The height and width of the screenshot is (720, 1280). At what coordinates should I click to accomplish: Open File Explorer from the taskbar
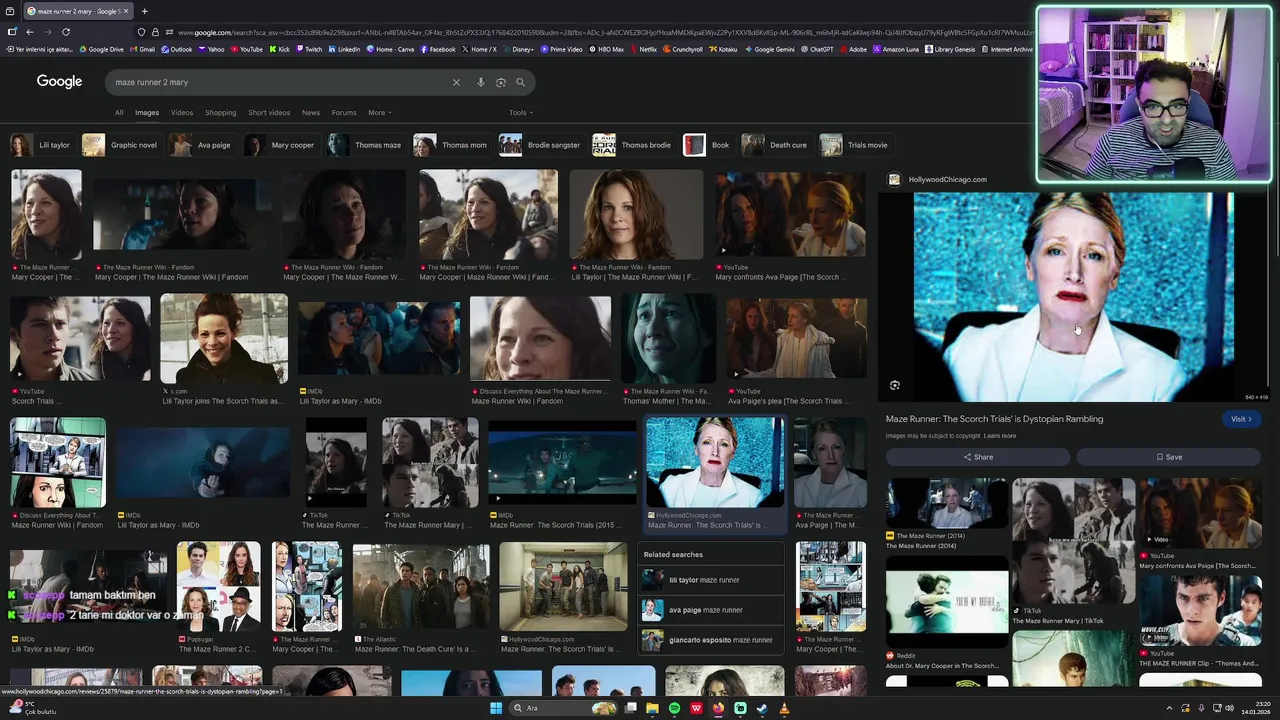tap(652, 708)
